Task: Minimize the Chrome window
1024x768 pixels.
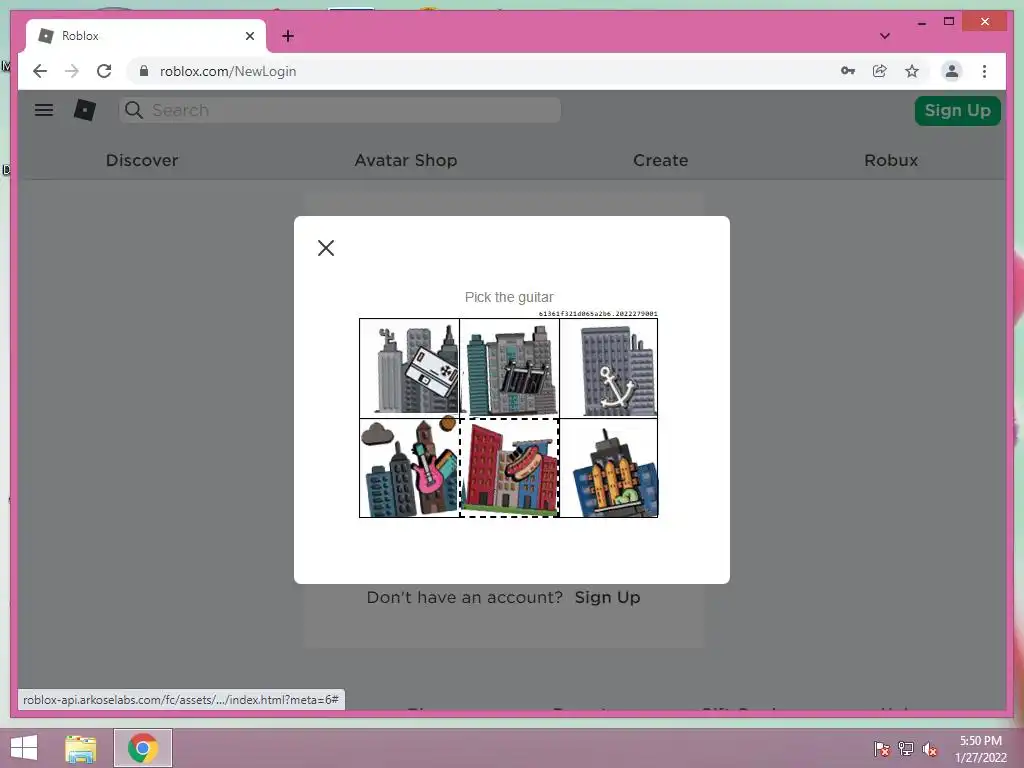Action: tap(921, 22)
